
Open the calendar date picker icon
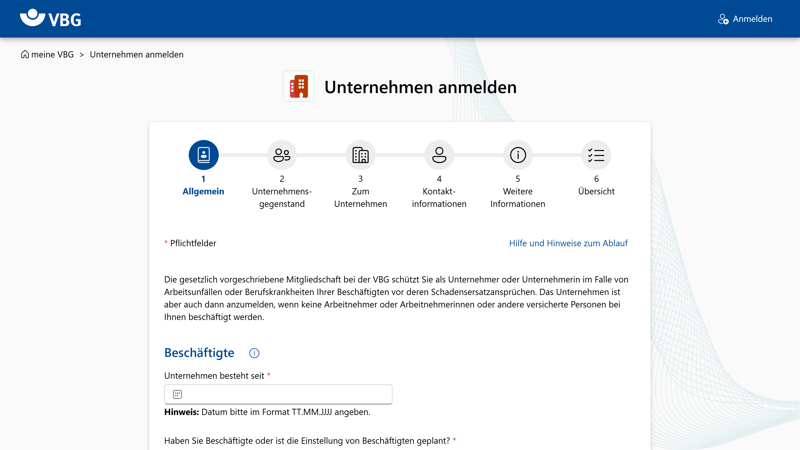click(x=178, y=395)
